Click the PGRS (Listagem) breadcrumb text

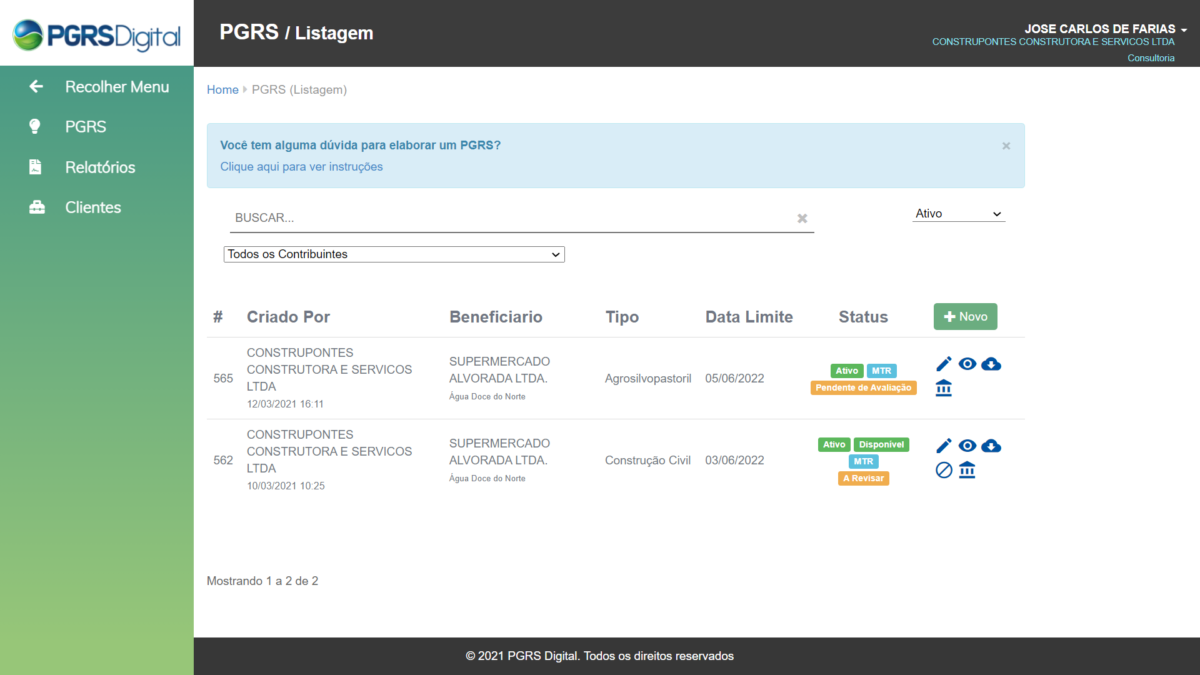(299, 90)
